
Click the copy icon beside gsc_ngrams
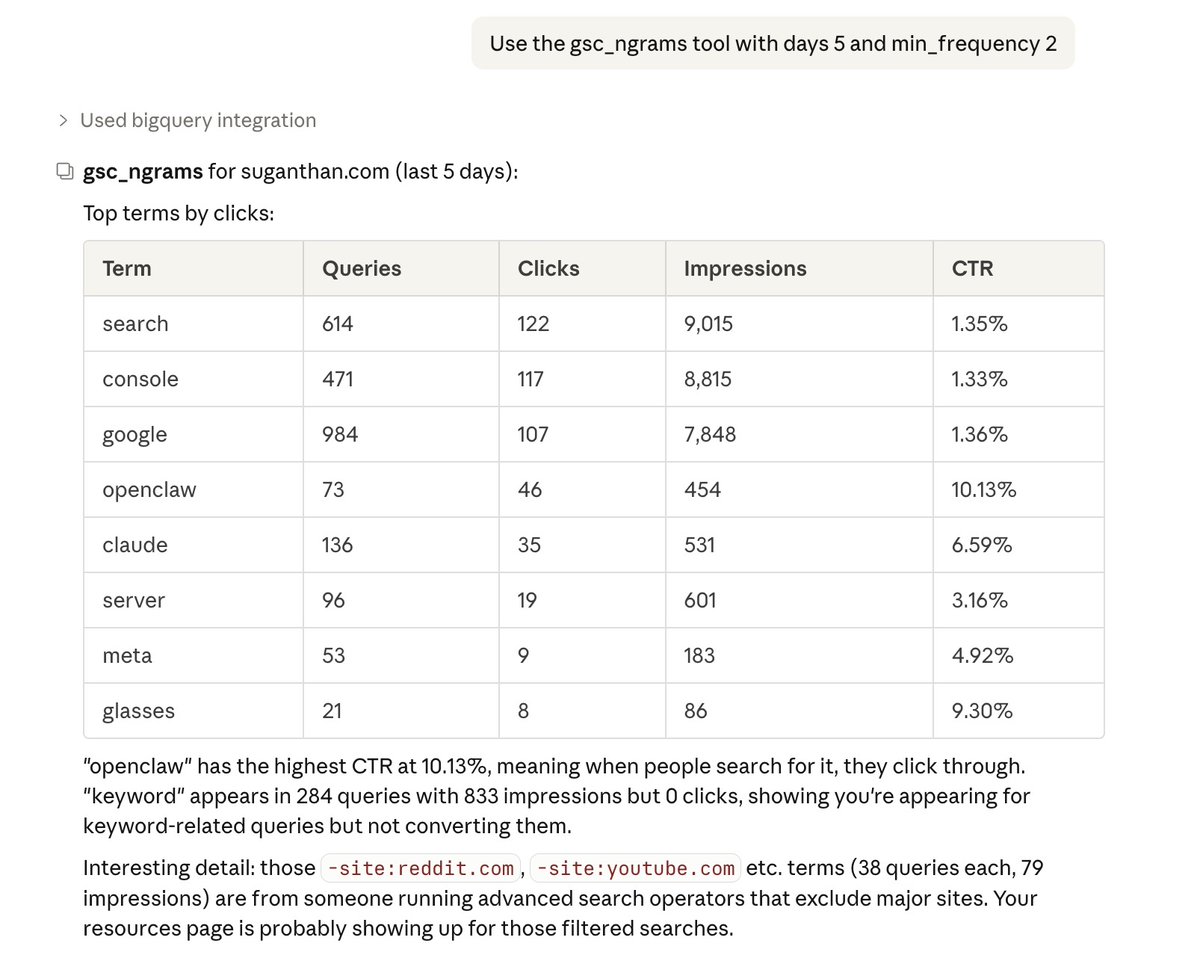point(65,172)
